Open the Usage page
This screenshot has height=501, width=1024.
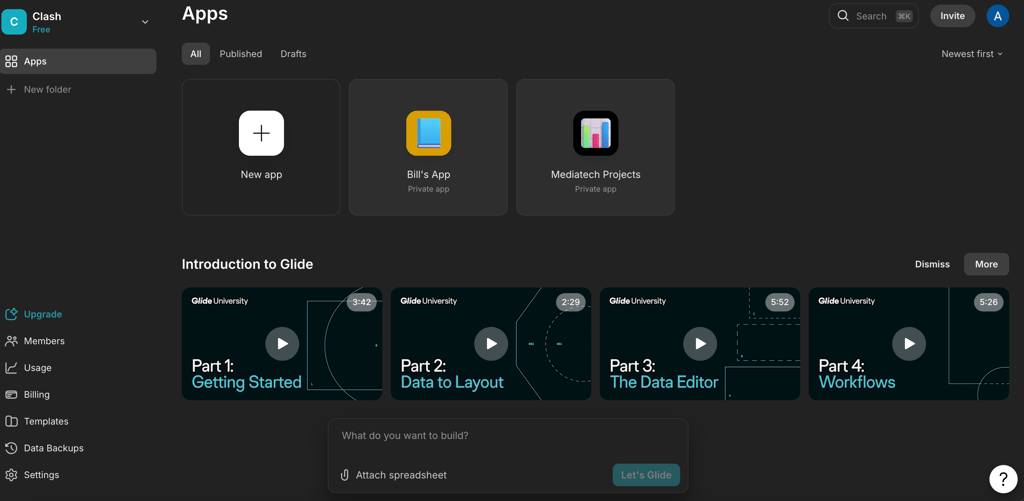click(x=38, y=368)
